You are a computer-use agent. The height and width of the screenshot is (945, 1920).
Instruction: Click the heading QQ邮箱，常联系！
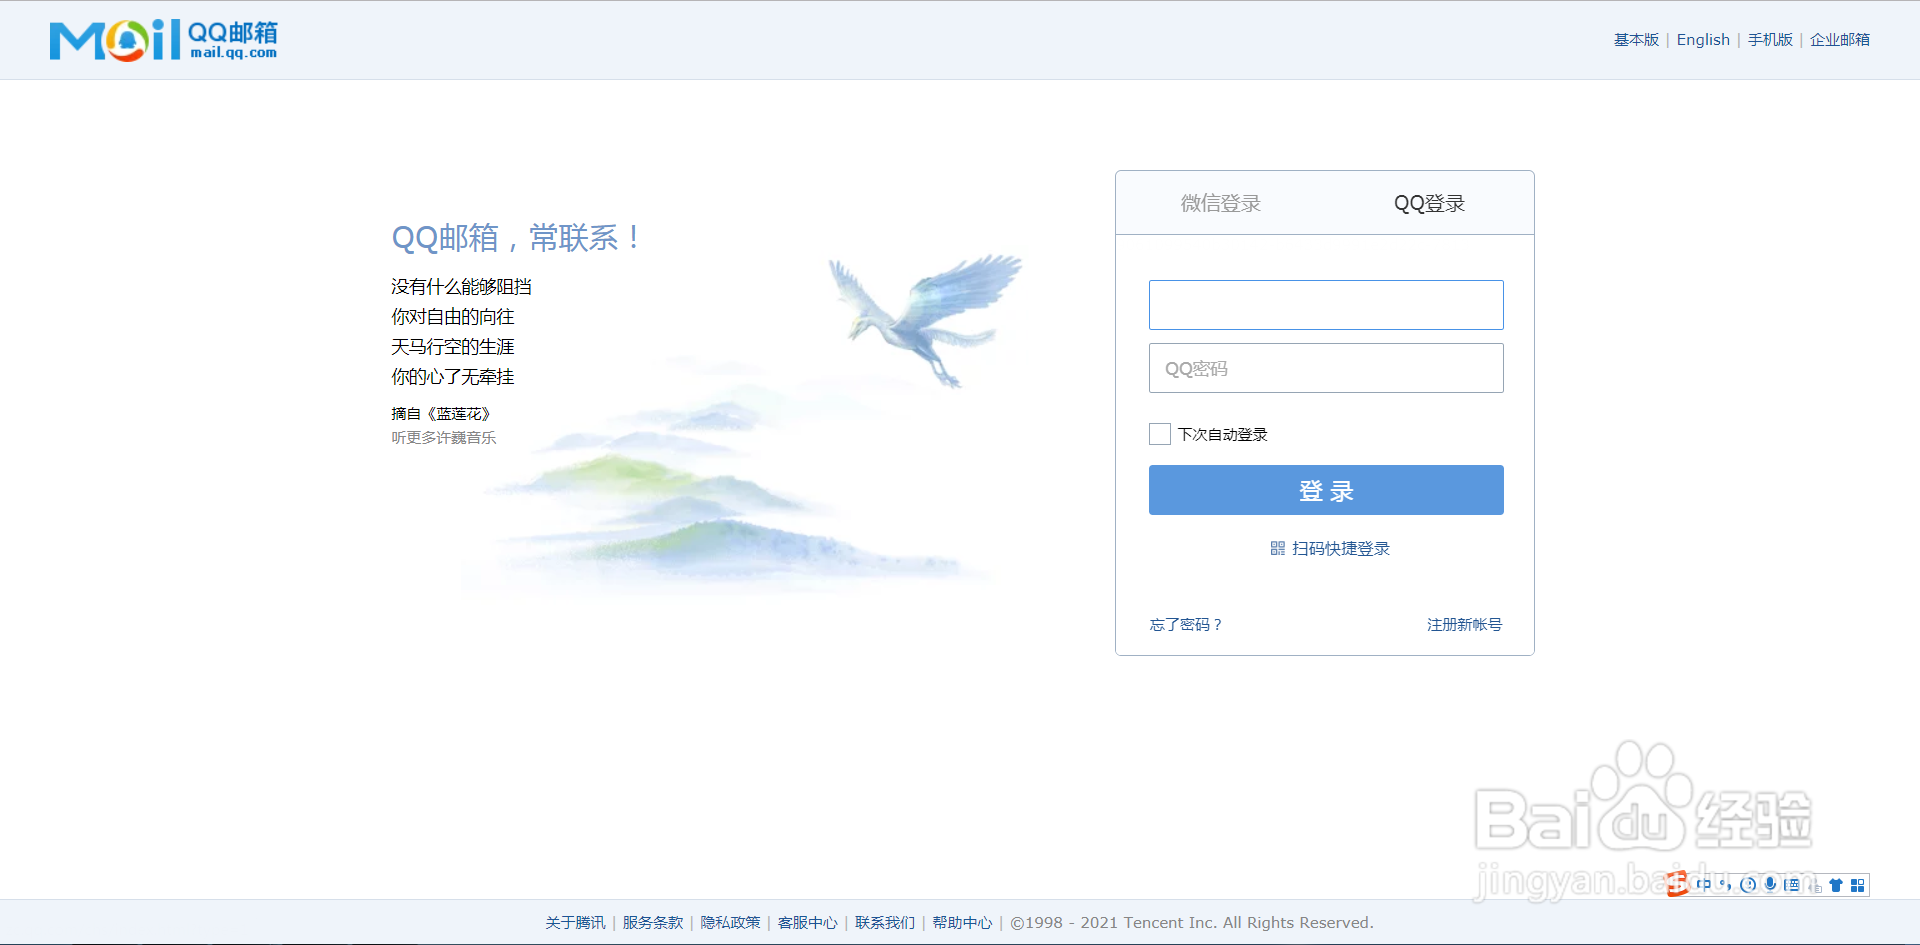point(517,238)
